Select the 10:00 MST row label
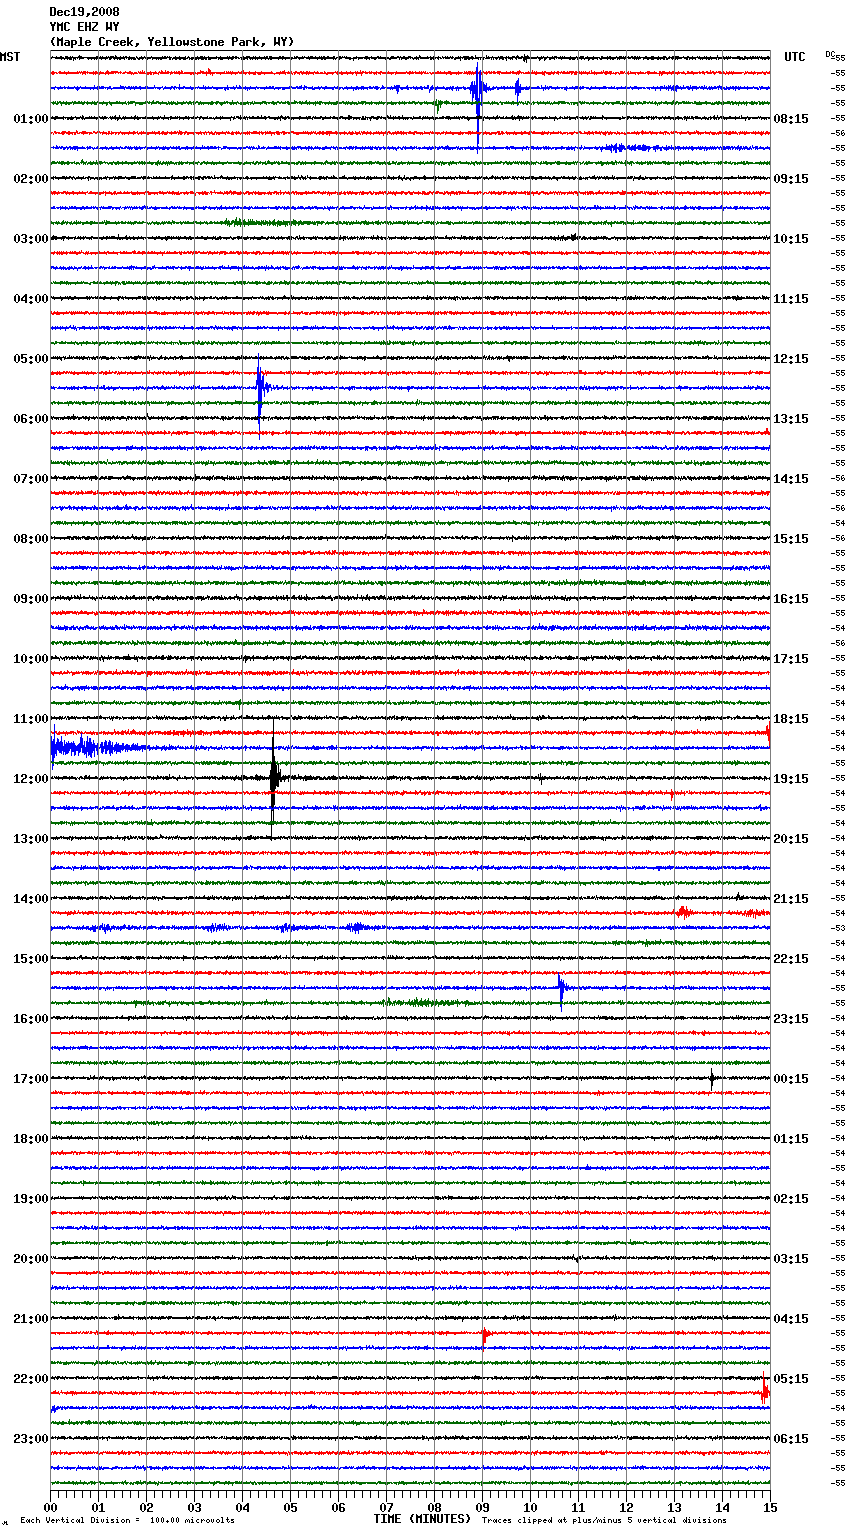Screen dimensions: 850x1534 [31, 659]
